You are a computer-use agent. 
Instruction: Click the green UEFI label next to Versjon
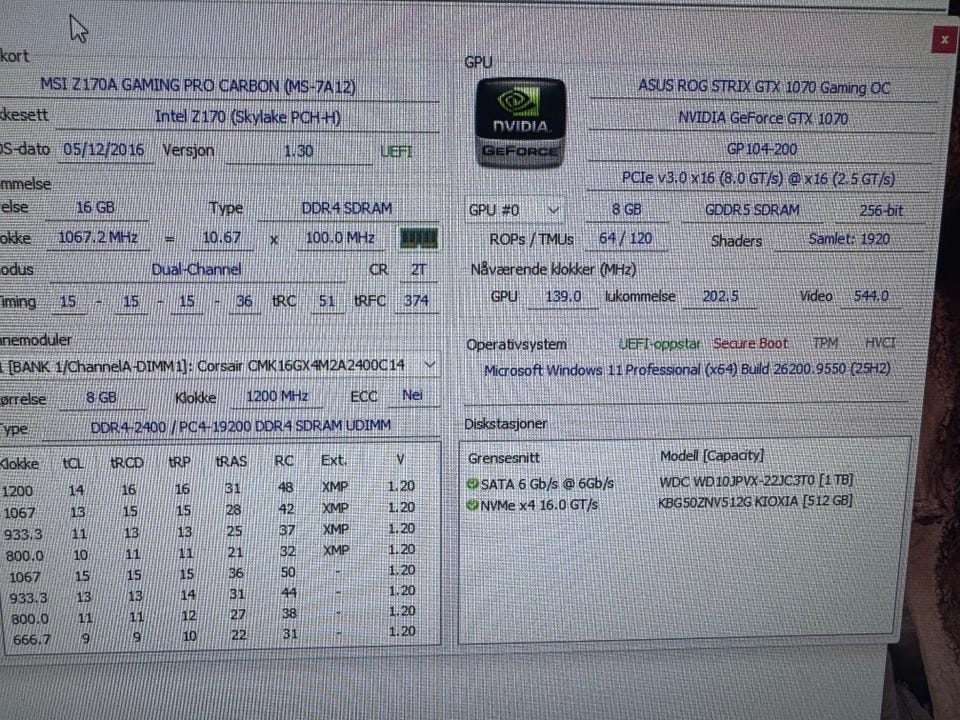397,151
